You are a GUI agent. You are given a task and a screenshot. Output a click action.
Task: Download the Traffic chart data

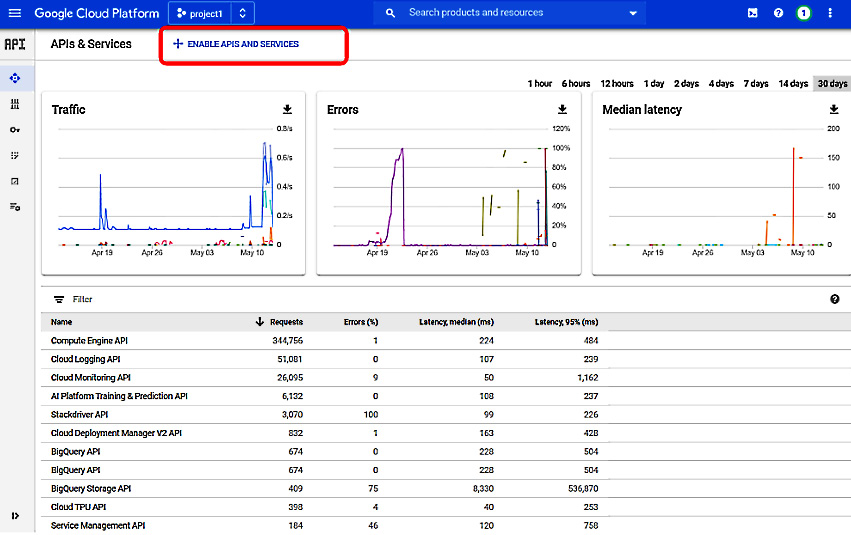tap(288, 110)
